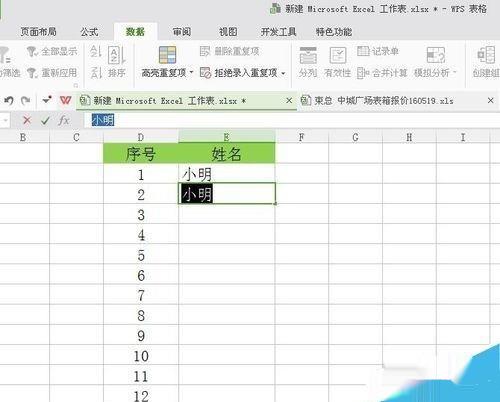Expand the 高亮重复项 dropdown arrow
This screenshot has height=402, width=500.
(191, 72)
